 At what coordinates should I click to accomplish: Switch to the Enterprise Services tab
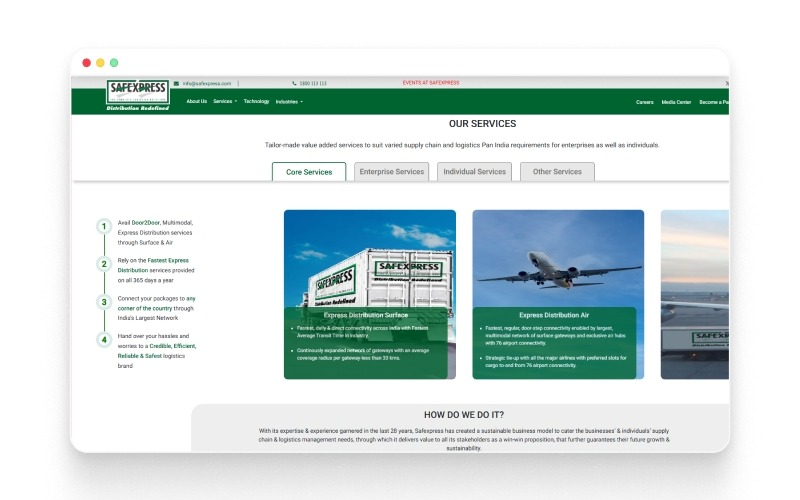[392, 172]
